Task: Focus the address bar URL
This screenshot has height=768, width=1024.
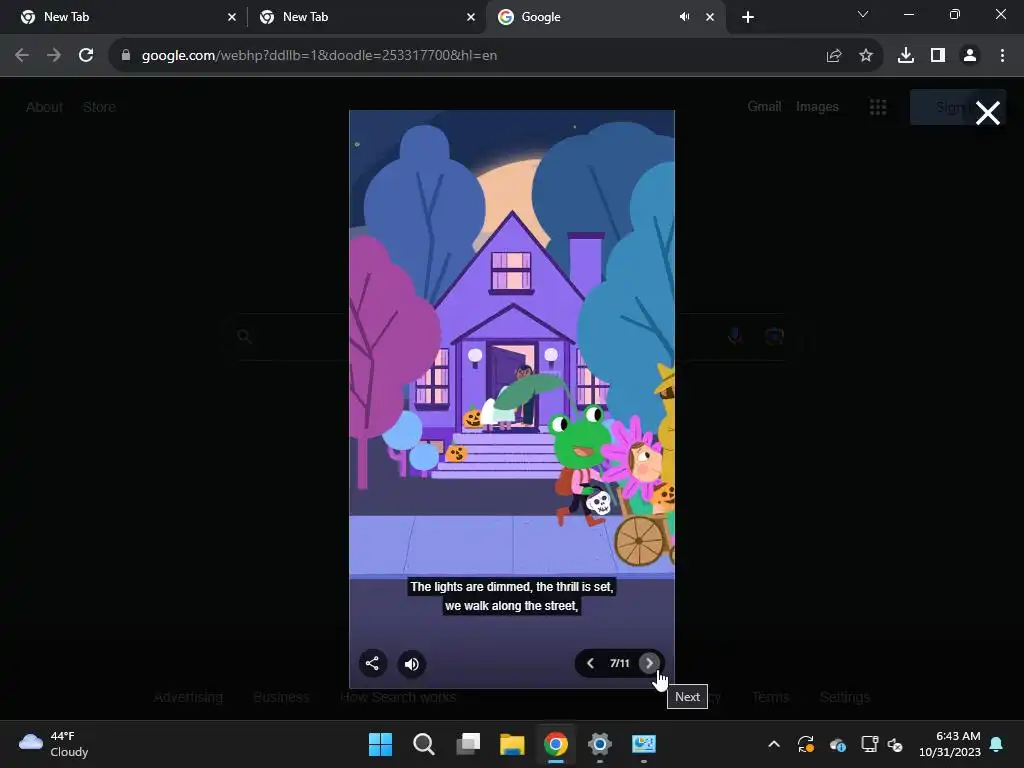Action: click(x=319, y=56)
